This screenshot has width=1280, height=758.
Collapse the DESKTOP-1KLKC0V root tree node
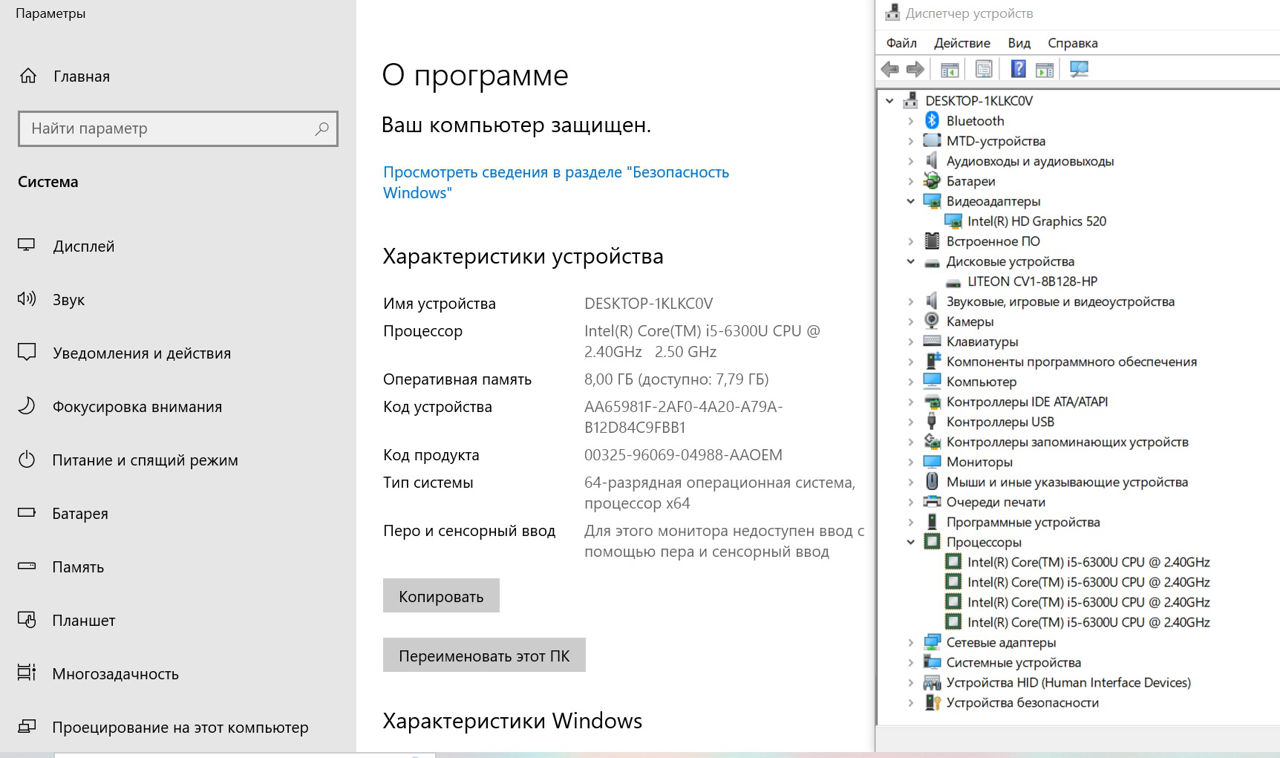pos(890,101)
